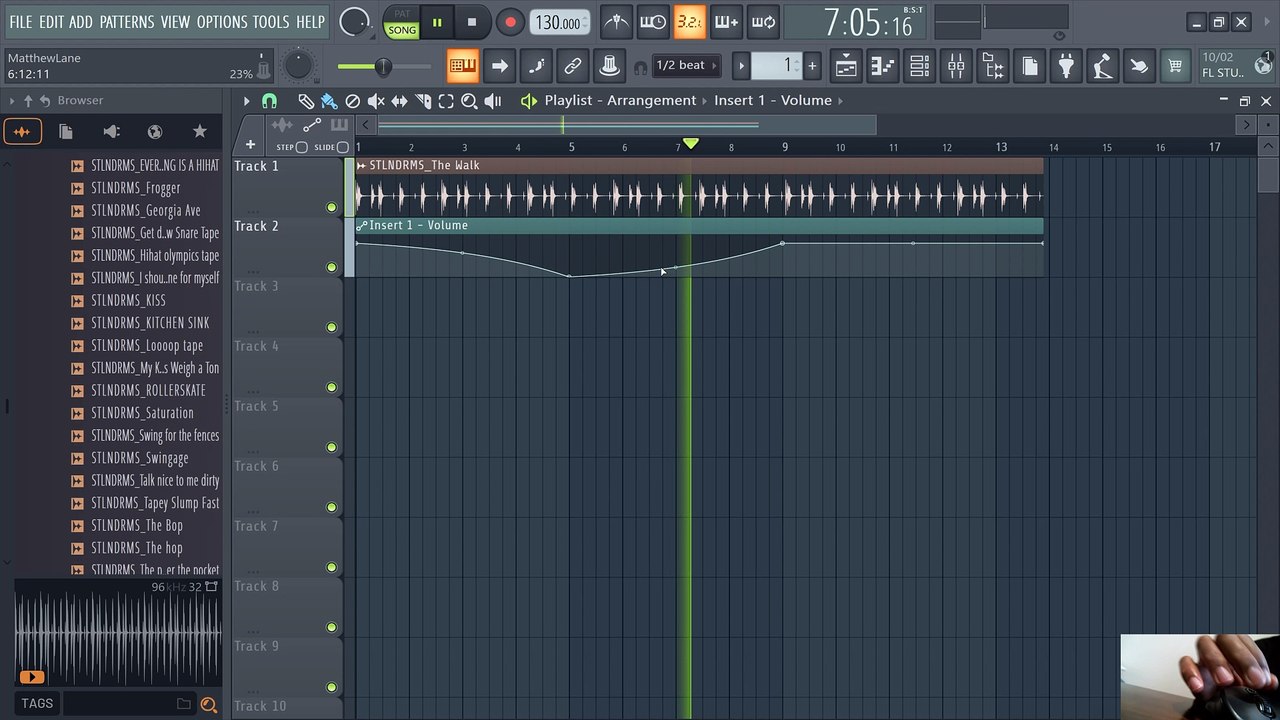The width and height of the screenshot is (1280, 720).
Task: Open the Channel rack icon
Action: [919, 66]
